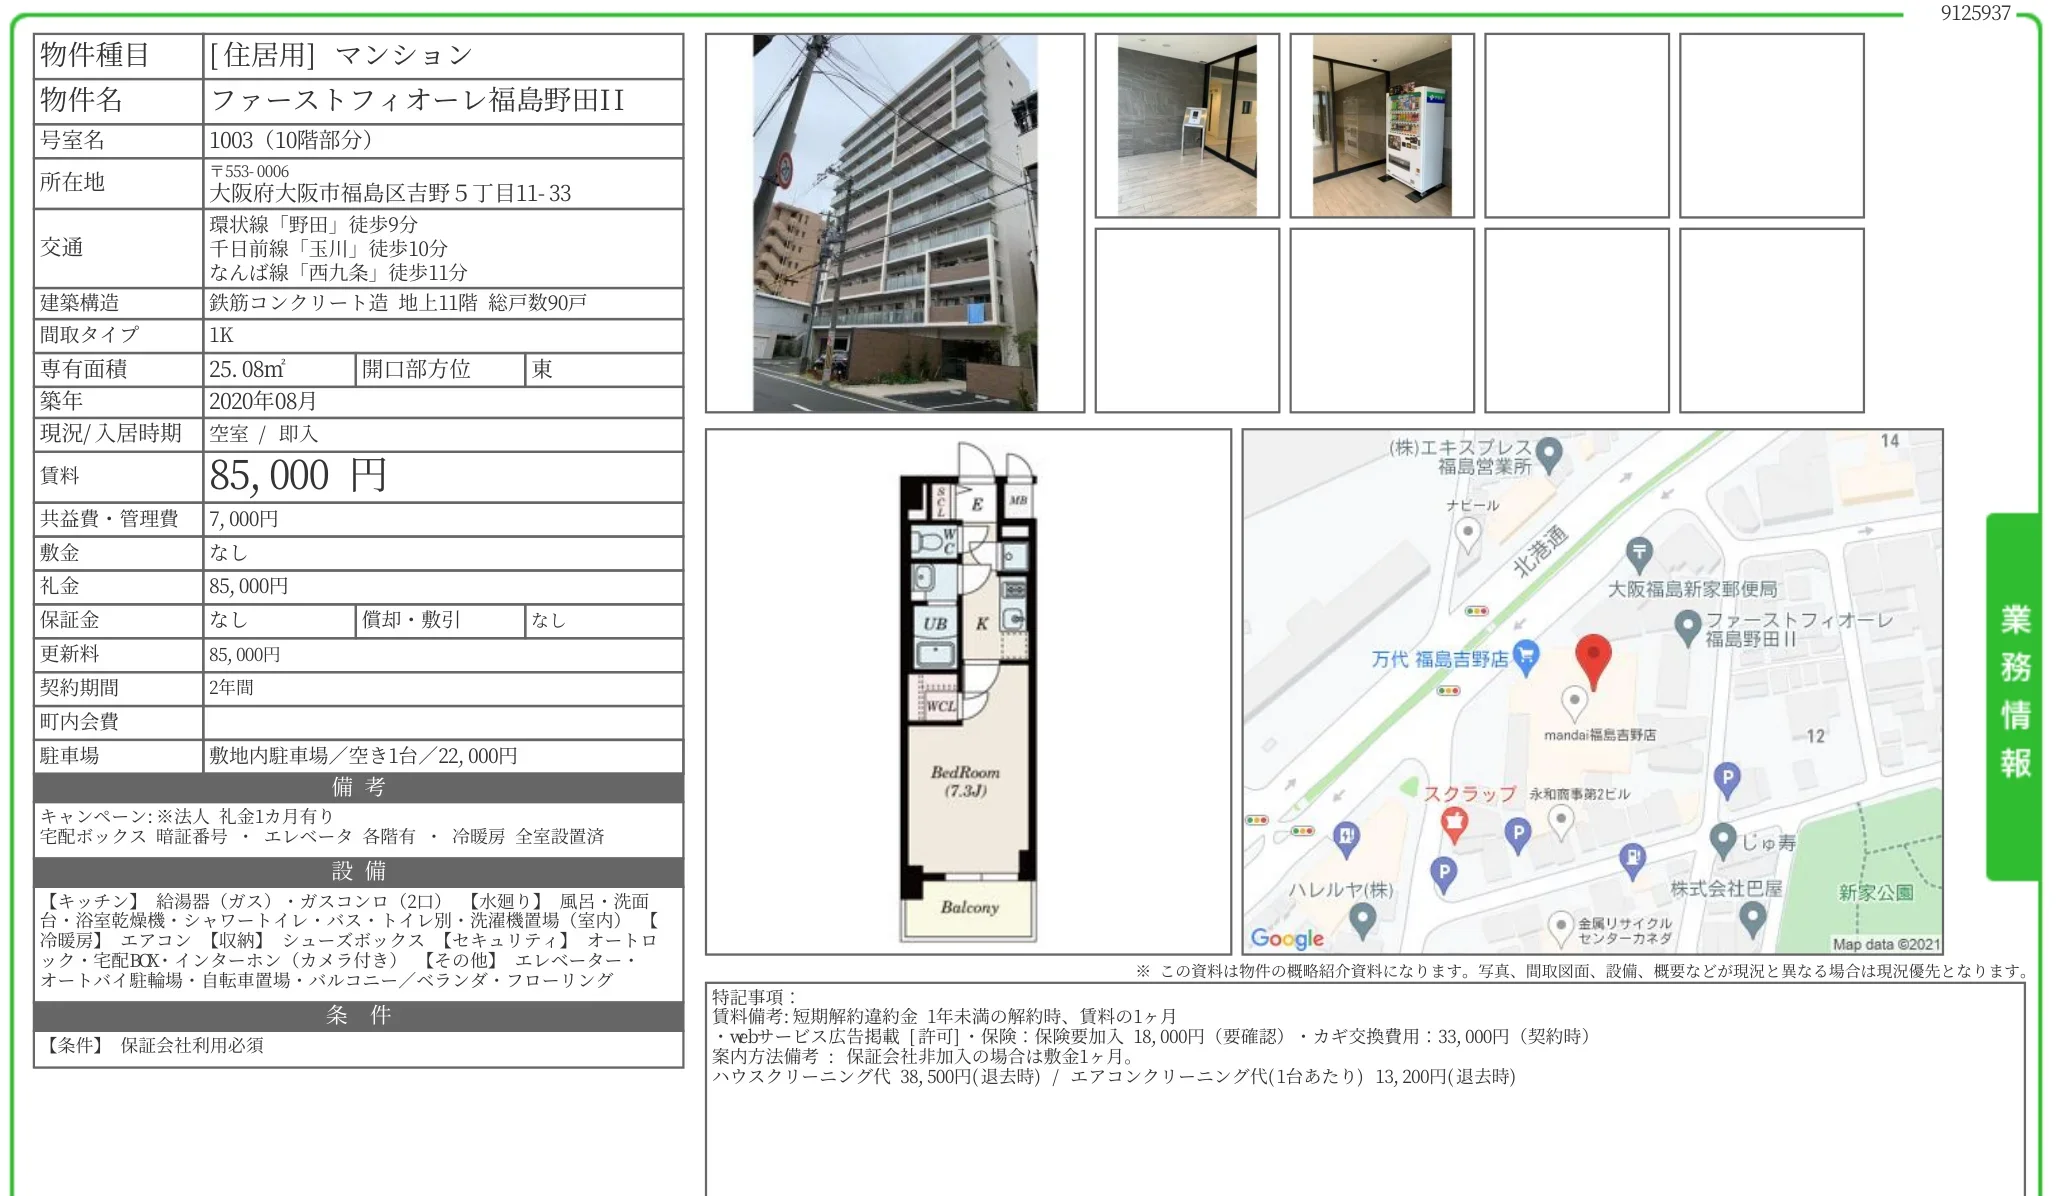Select the traffic light icon on 北港通
Viewport: 2056px width, 1196px height.
pyautogui.click(x=1478, y=611)
